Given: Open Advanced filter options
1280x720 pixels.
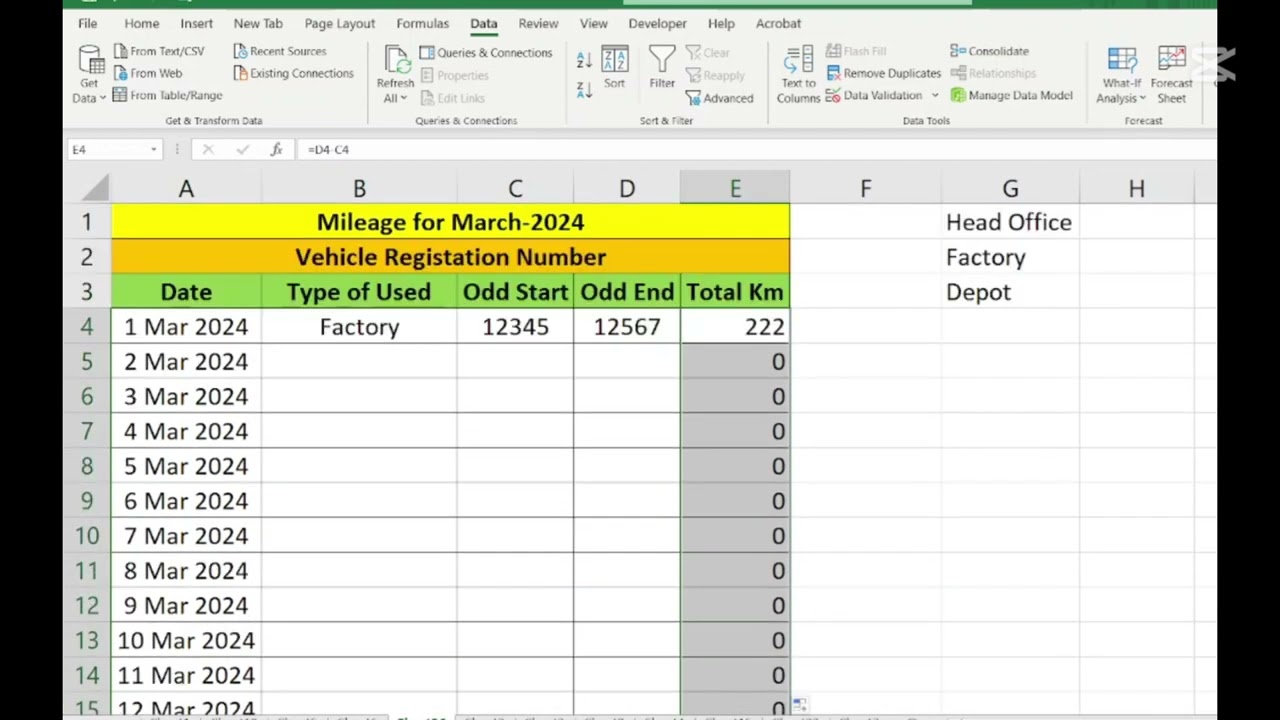Looking at the screenshot, I should (719, 98).
